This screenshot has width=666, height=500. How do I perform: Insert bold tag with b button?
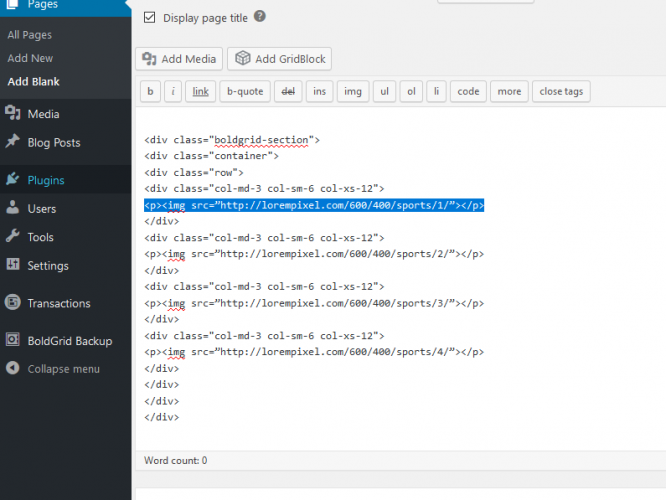pyautogui.click(x=150, y=92)
